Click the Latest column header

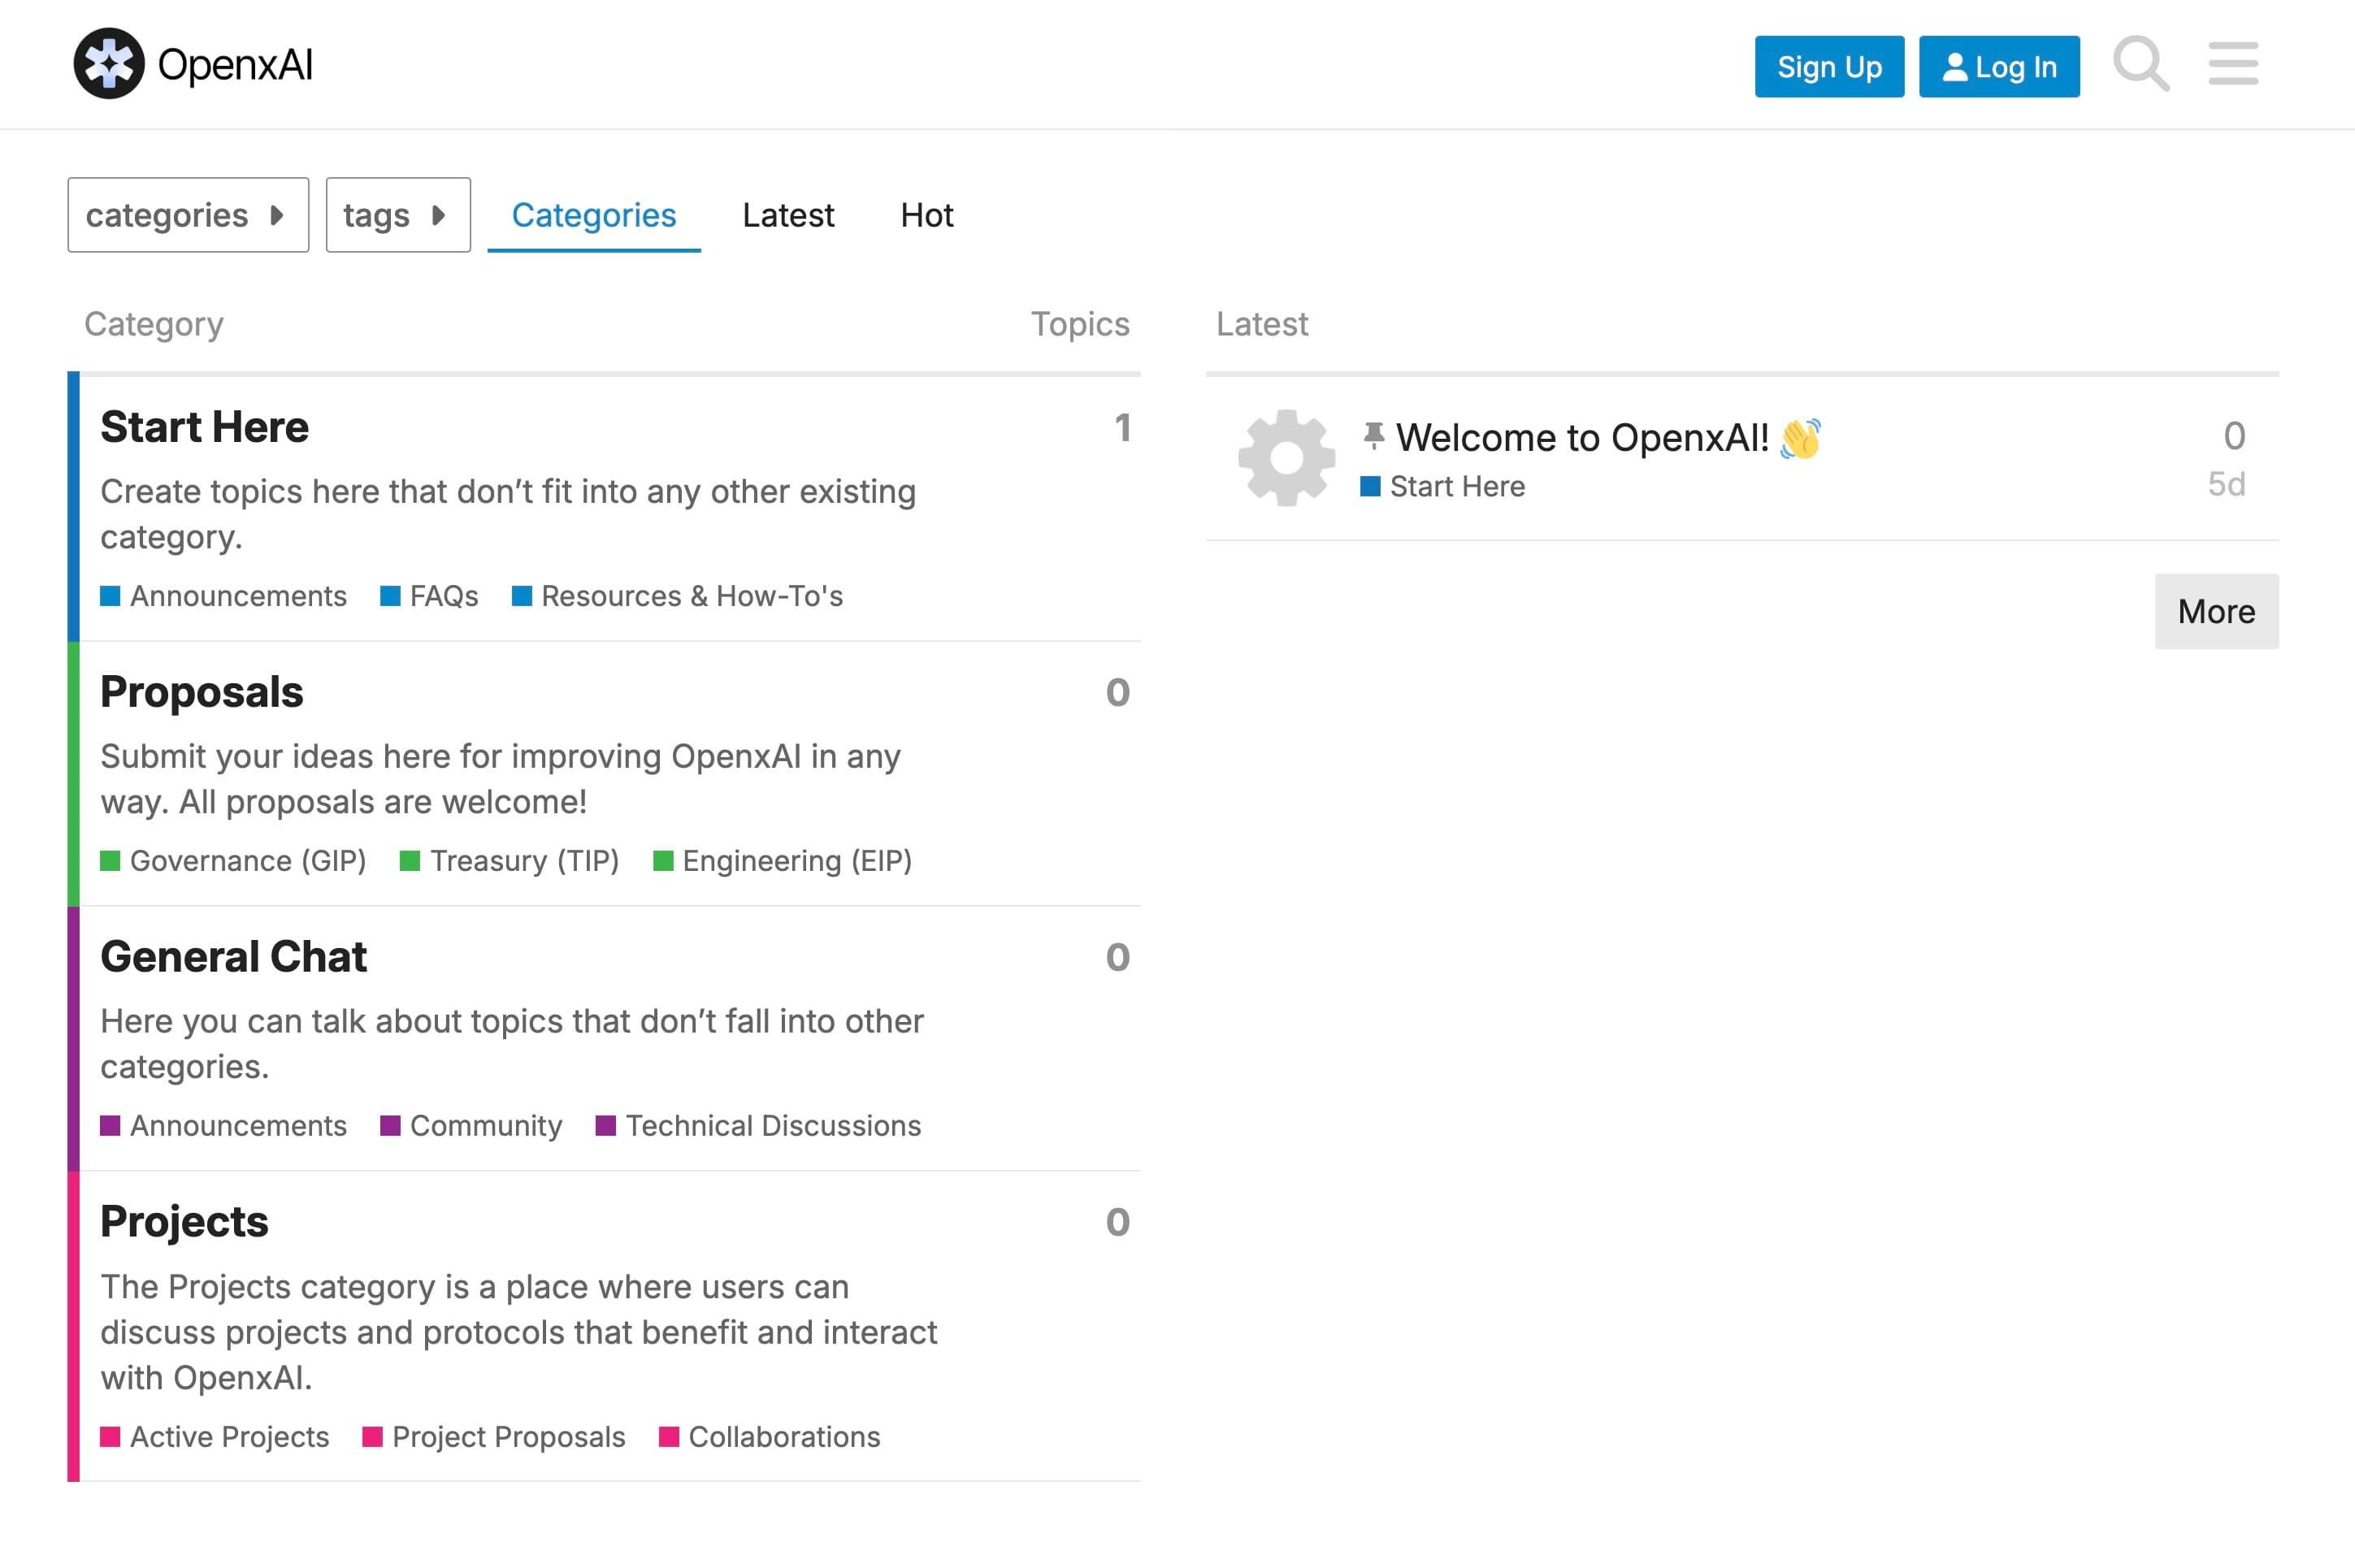(1262, 324)
